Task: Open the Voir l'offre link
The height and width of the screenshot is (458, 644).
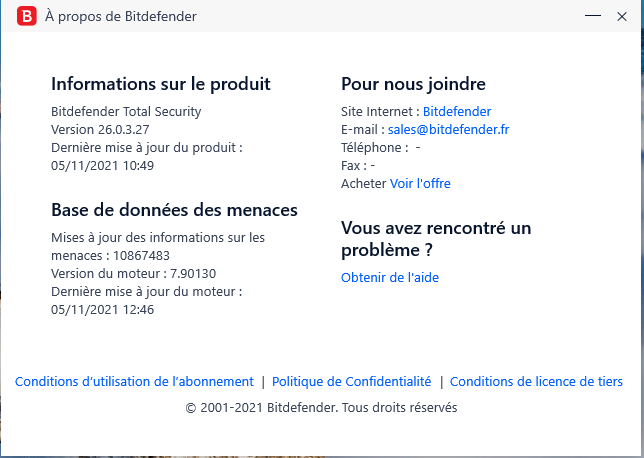Action: (420, 184)
